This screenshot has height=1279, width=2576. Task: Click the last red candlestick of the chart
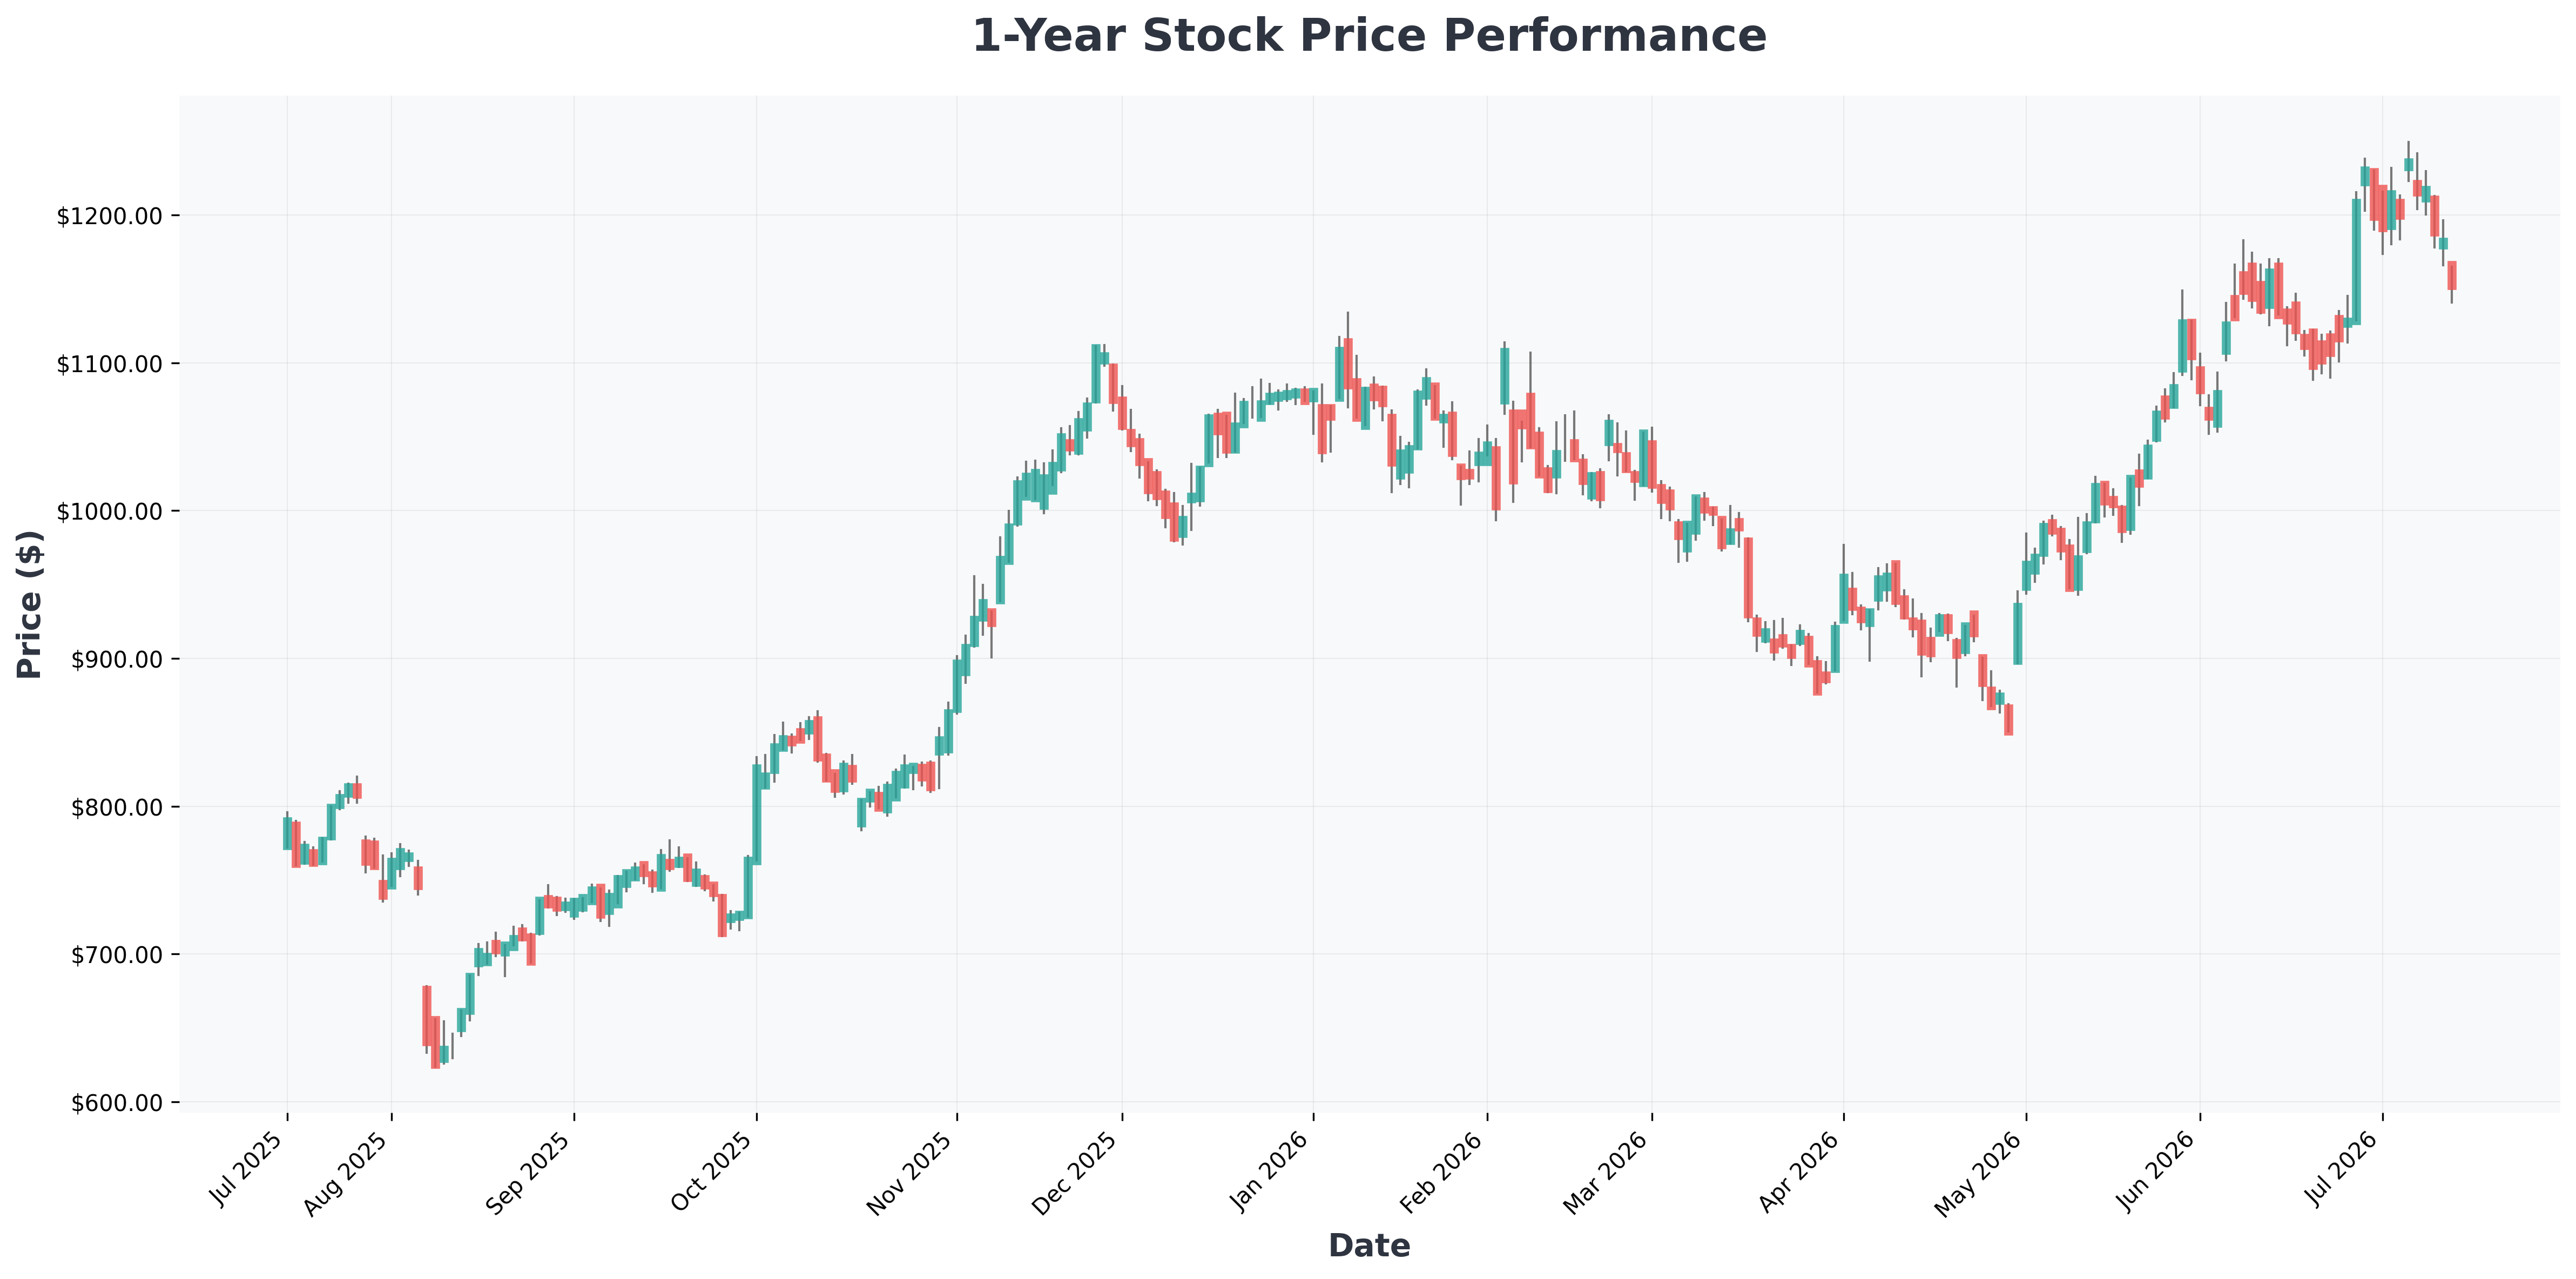2452,275
